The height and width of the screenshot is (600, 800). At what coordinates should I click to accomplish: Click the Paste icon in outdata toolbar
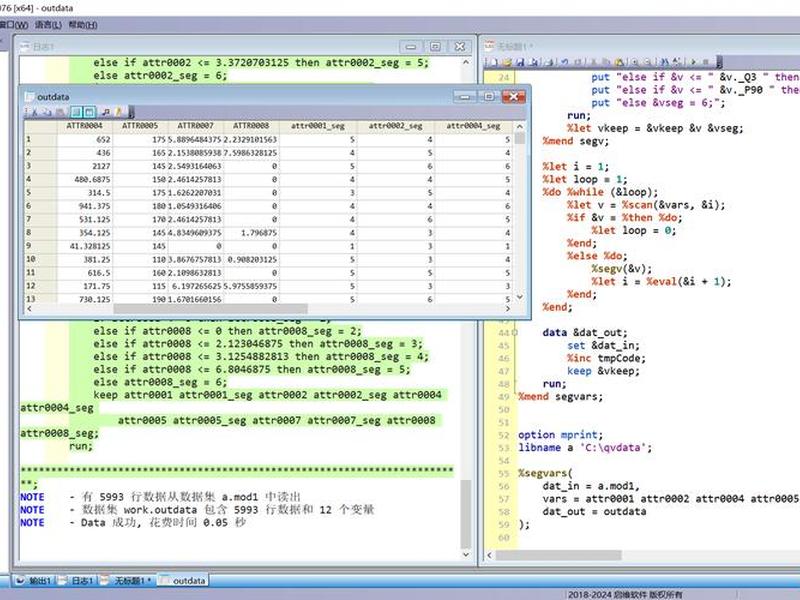coord(60,112)
